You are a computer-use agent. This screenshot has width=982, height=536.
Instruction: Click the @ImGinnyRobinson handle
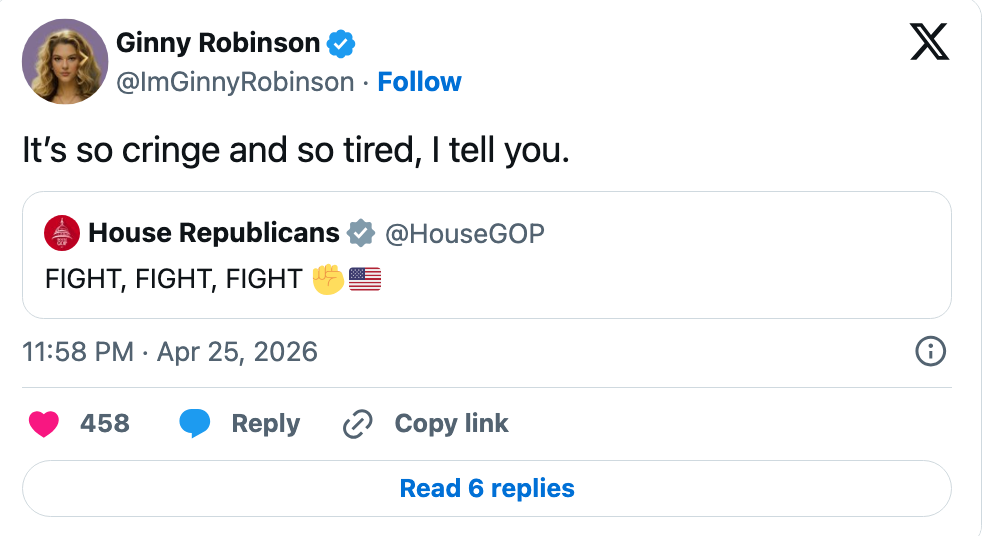pos(235,82)
